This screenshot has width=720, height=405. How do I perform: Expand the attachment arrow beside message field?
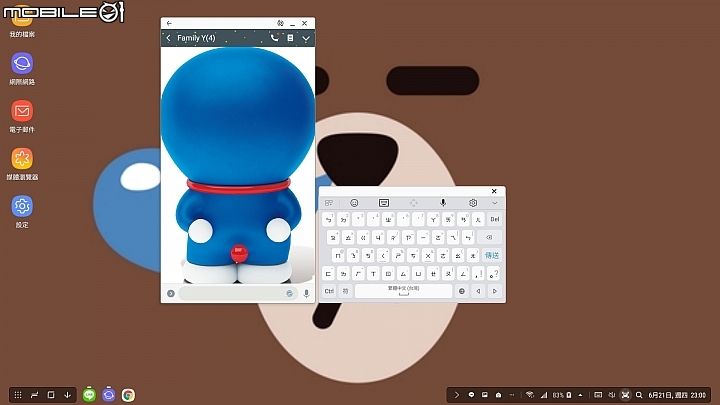tap(171, 293)
